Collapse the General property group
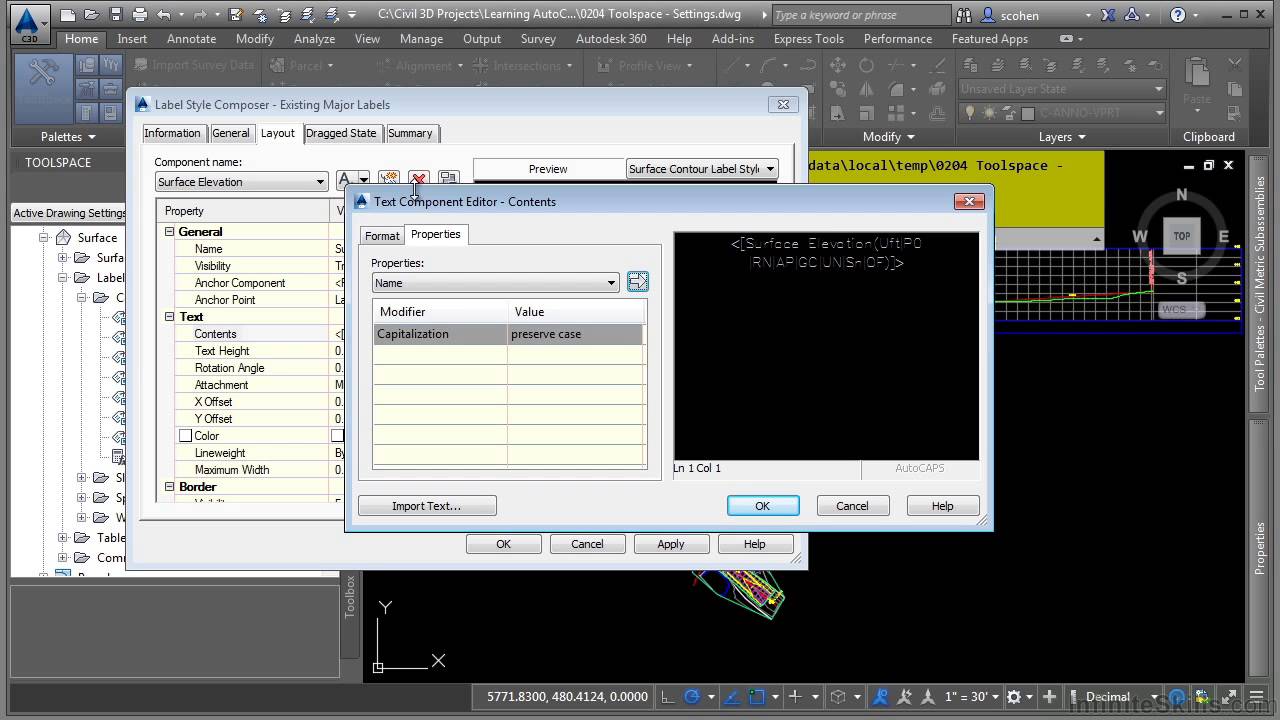 coord(170,232)
